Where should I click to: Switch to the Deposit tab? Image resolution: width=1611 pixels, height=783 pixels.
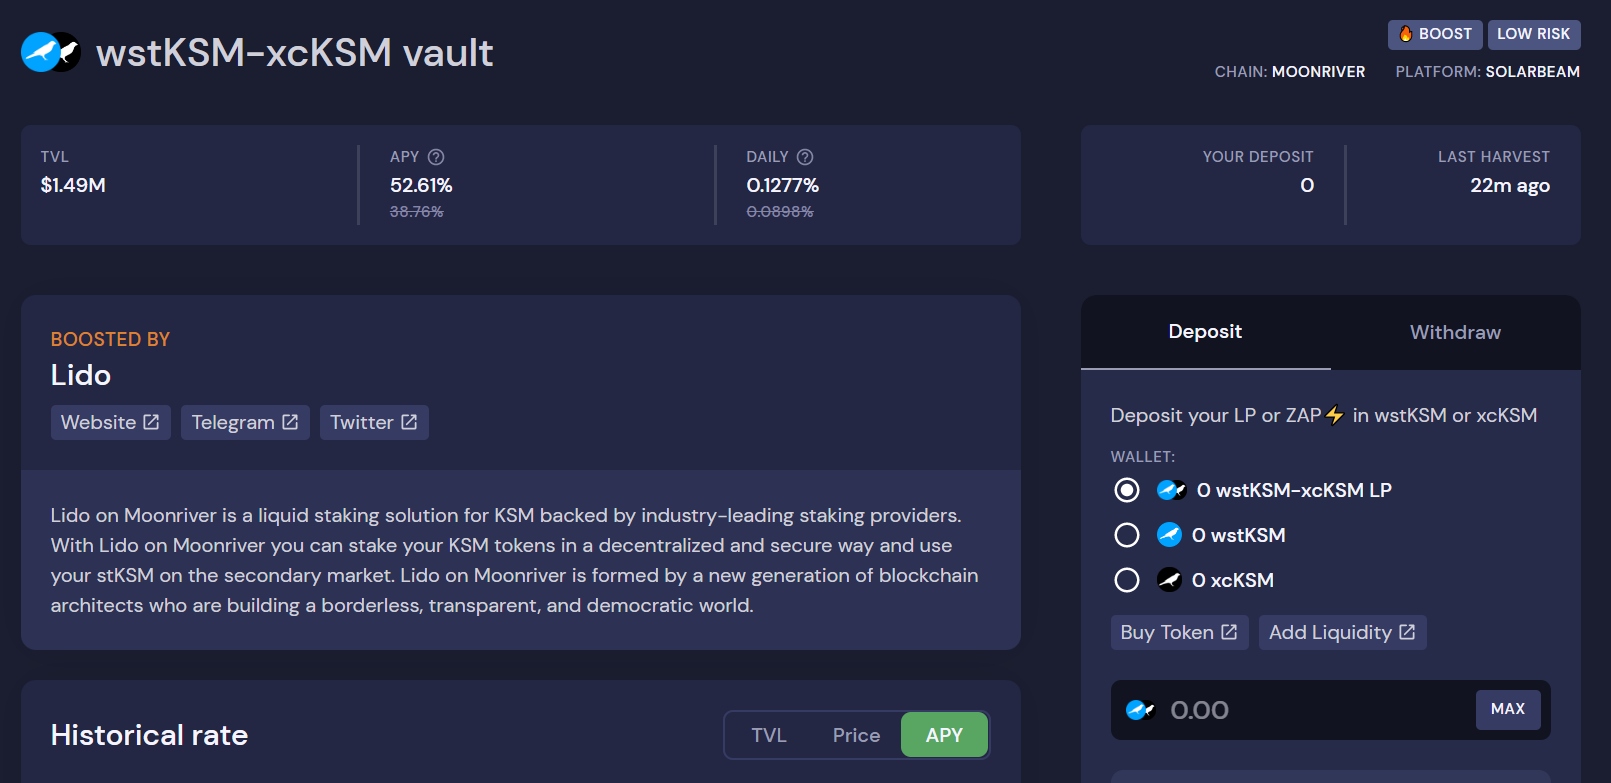pyautogui.click(x=1205, y=332)
